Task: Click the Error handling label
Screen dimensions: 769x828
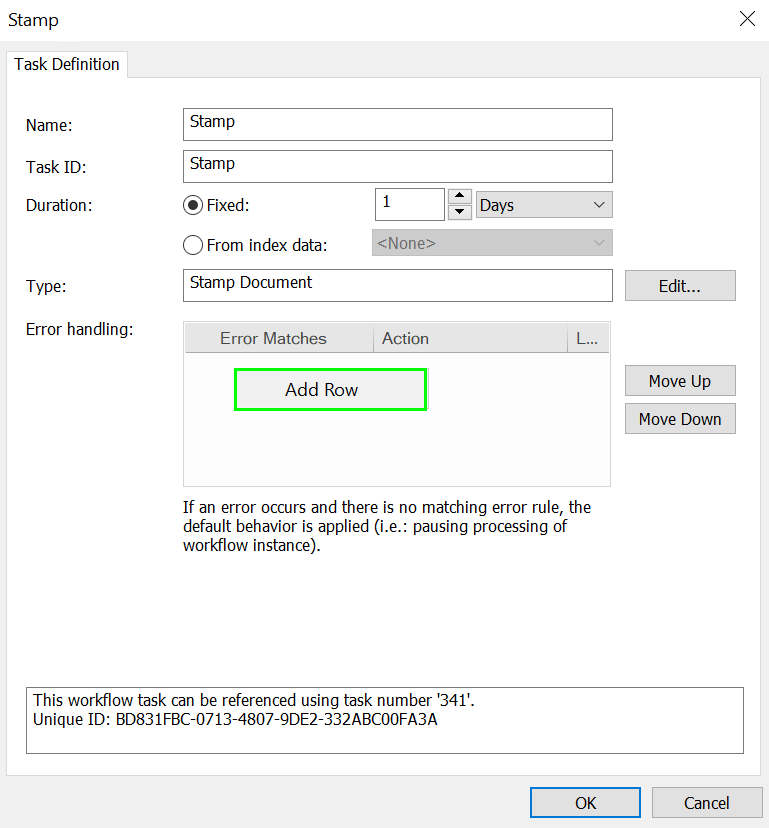Action: point(80,330)
